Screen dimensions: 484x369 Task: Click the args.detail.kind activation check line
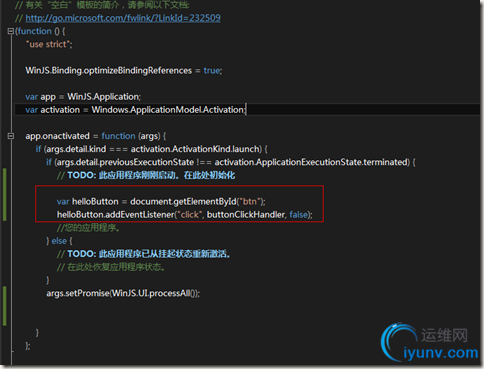pos(152,149)
